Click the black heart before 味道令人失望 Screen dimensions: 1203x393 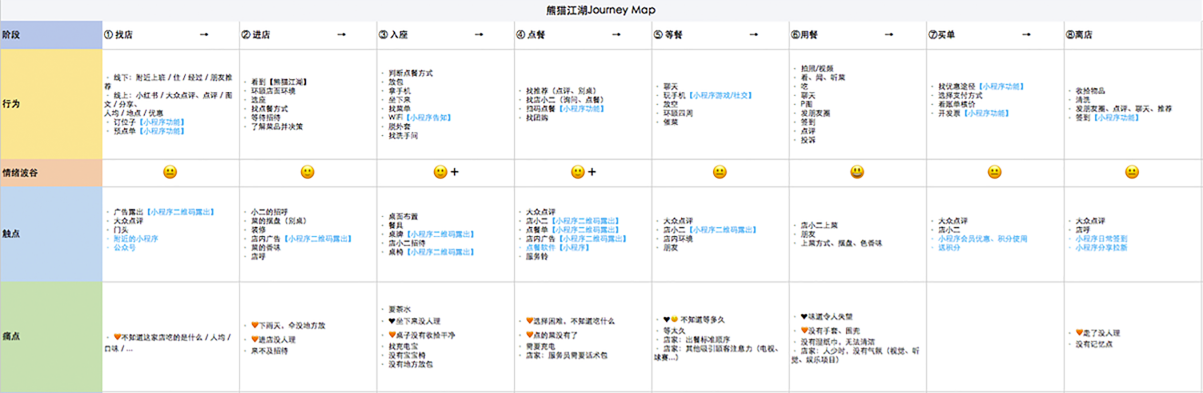803,317
